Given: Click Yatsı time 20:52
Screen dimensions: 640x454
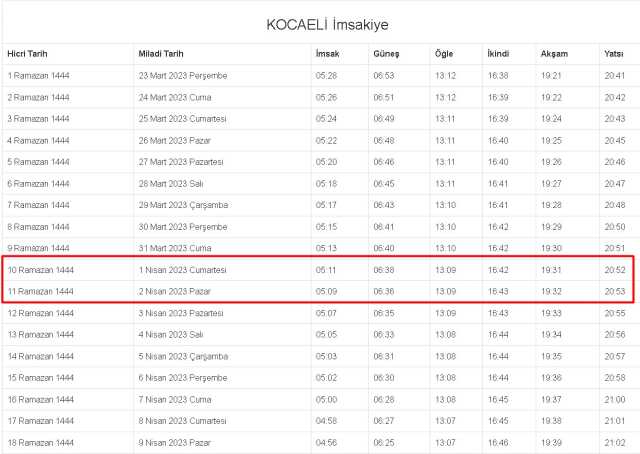Looking at the screenshot, I should 615,270.
